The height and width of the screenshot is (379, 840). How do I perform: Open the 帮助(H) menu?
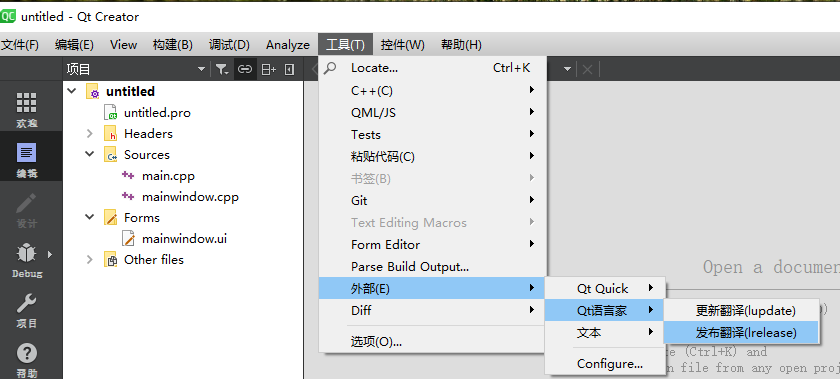coord(461,45)
